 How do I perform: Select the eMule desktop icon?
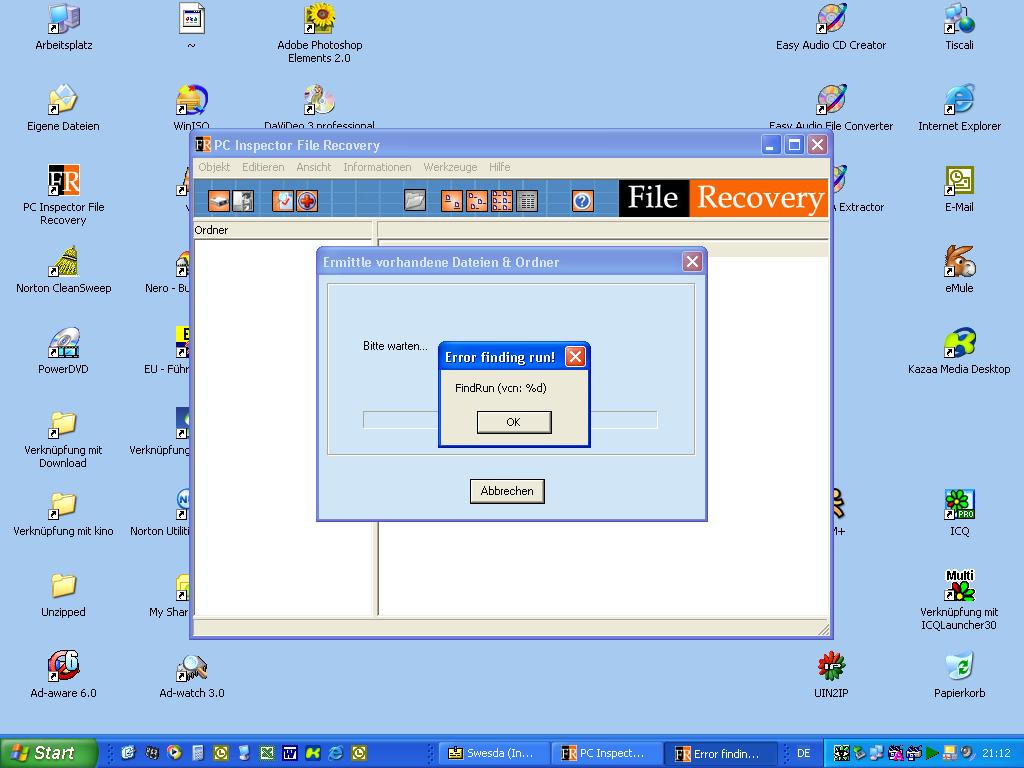(x=959, y=270)
